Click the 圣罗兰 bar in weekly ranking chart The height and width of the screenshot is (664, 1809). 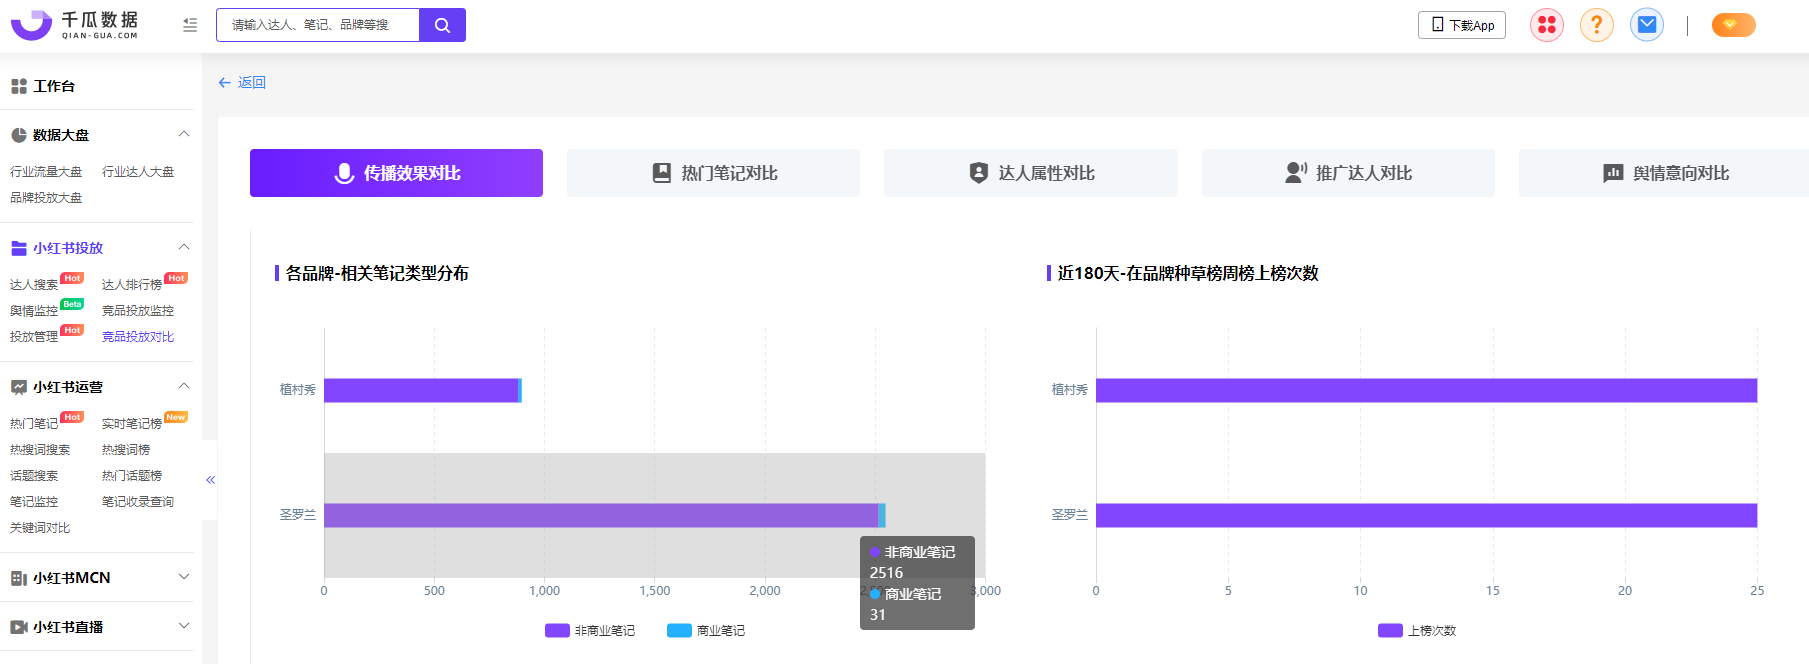click(1426, 515)
